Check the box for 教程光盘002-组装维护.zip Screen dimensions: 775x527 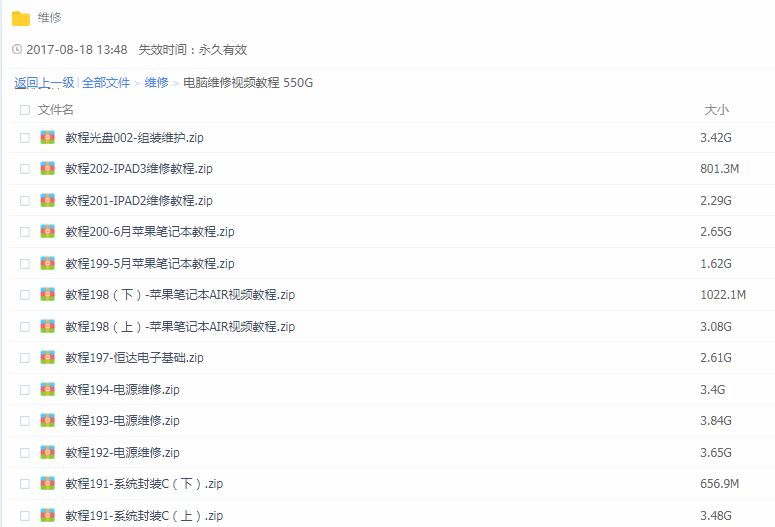pos(25,138)
